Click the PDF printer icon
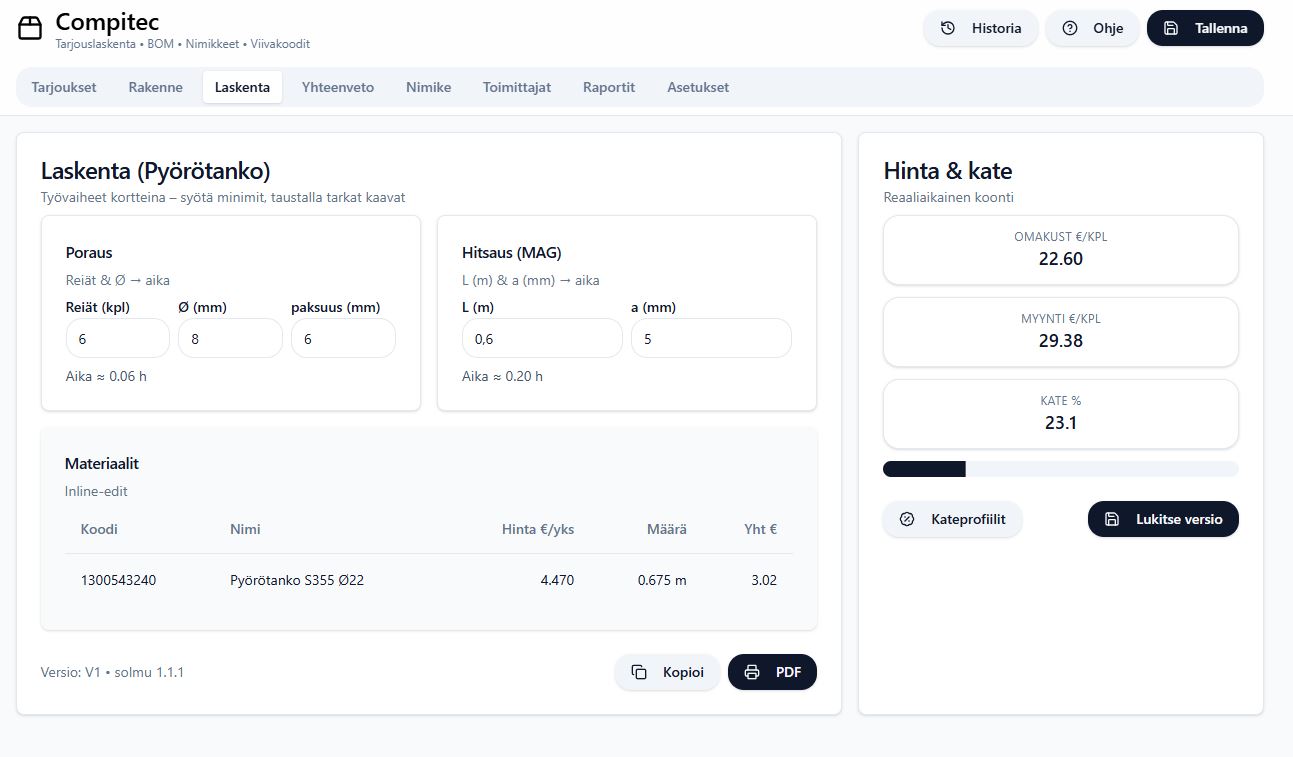The height and width of the screenshot is (757, 1293). (752, 672)
